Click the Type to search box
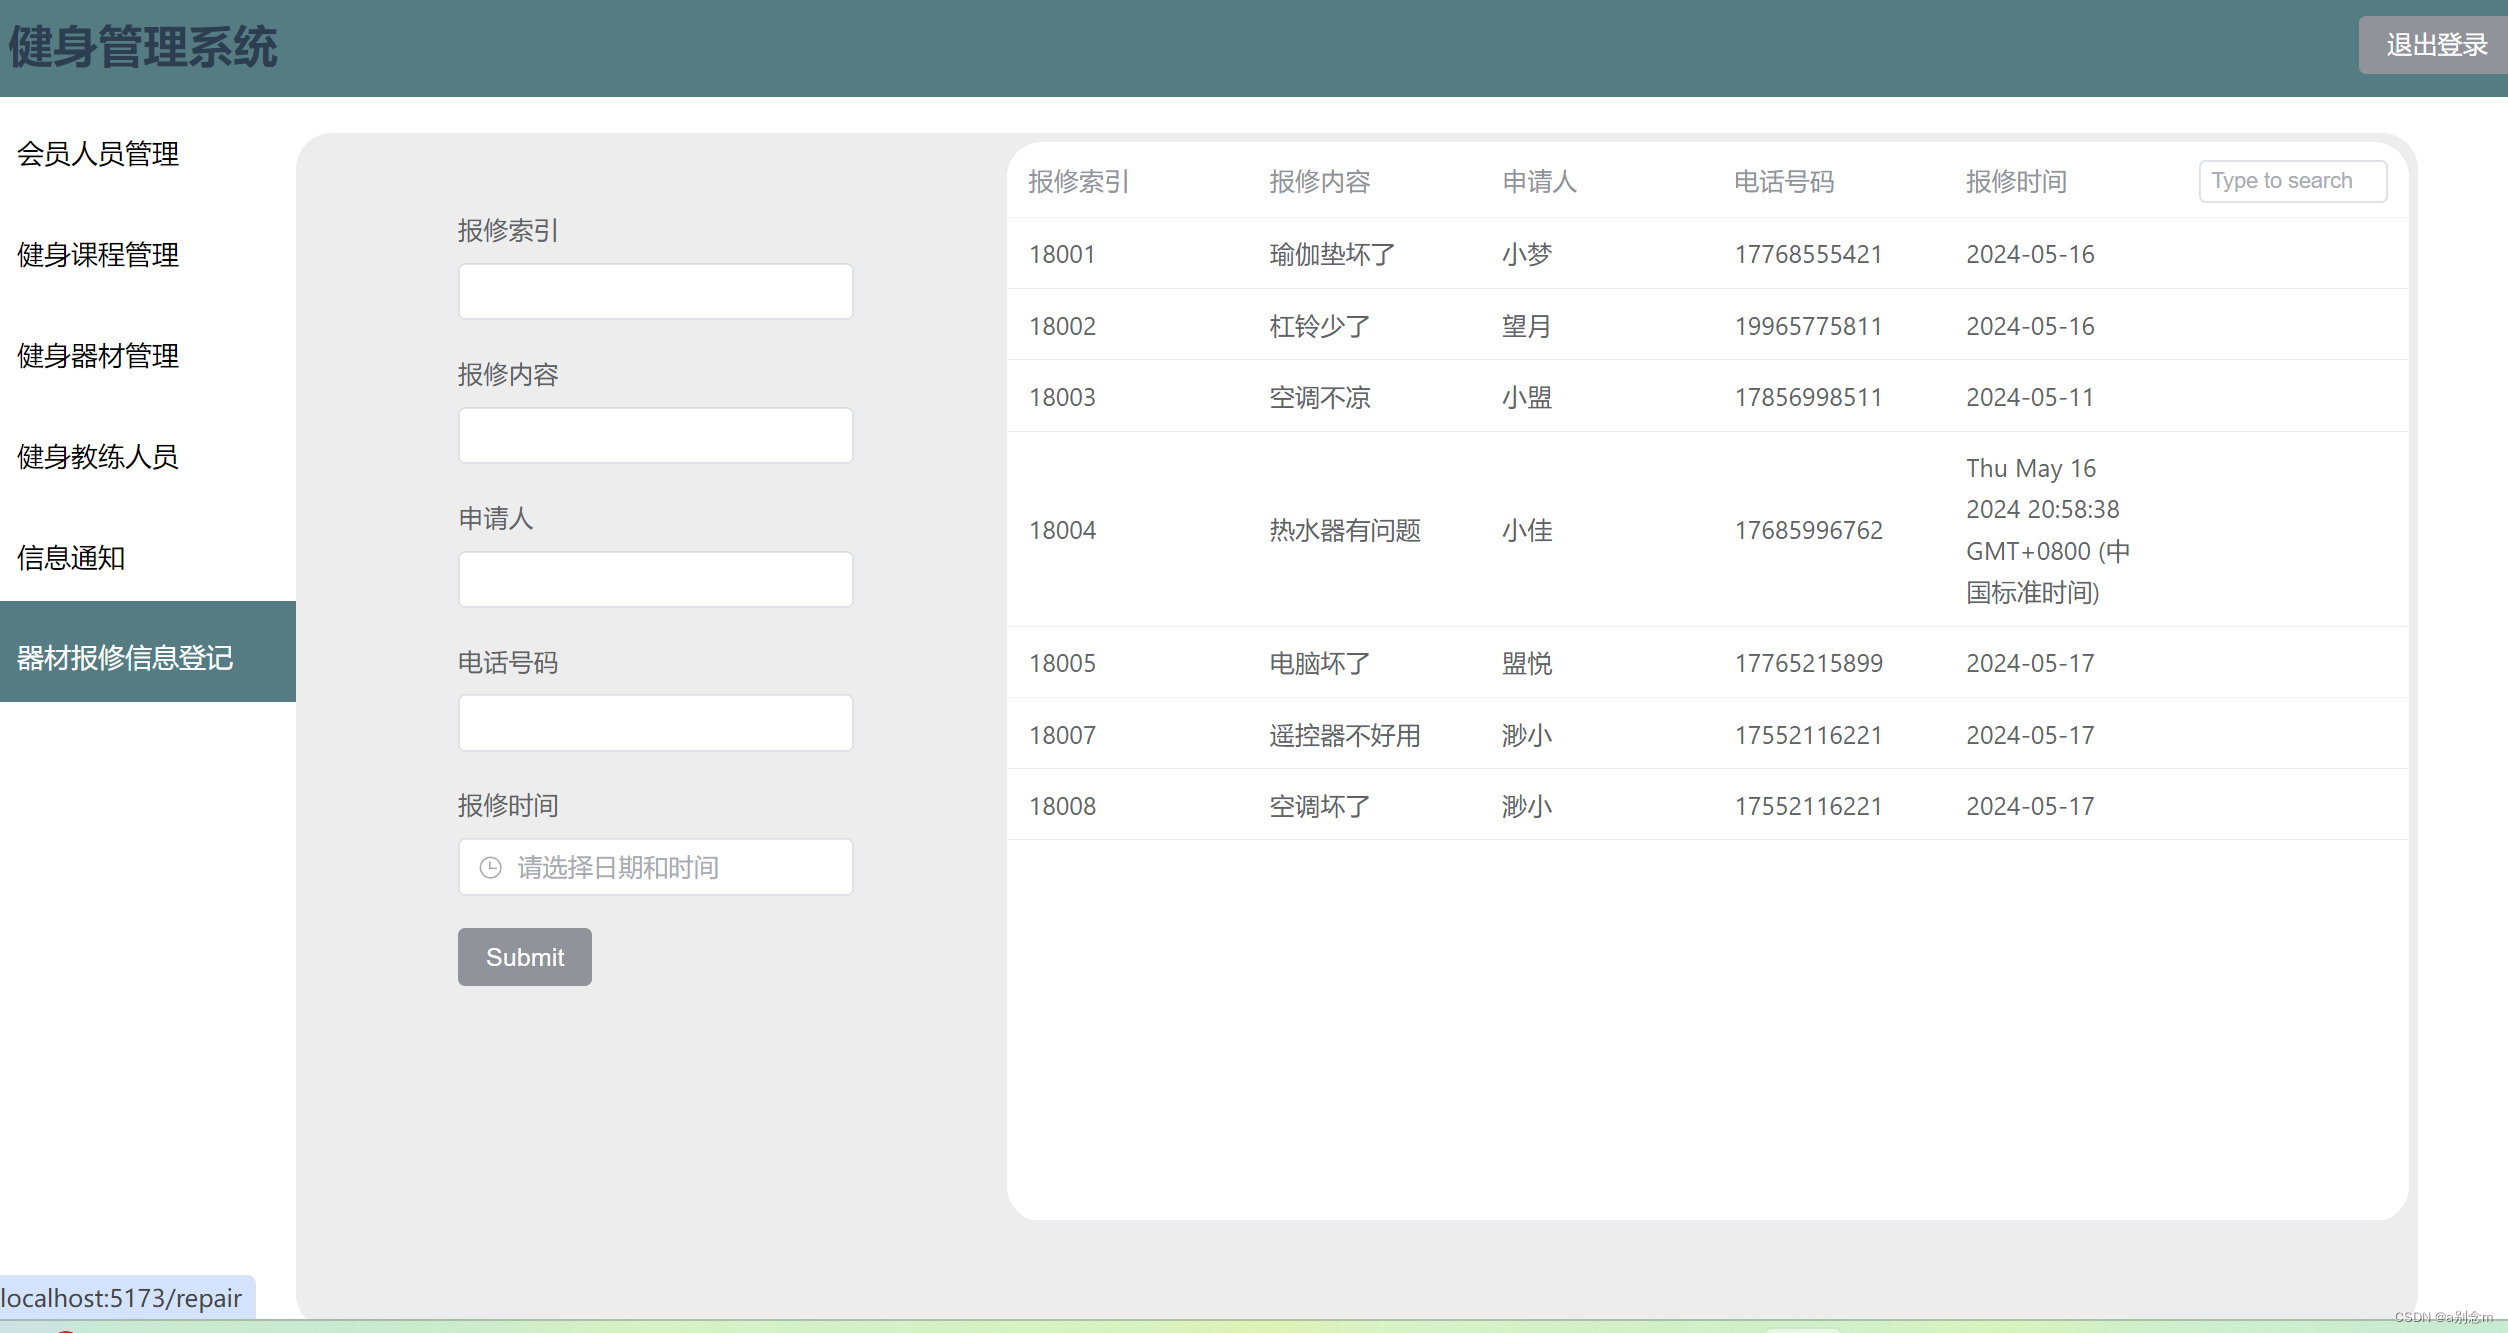This screenshot has width=2508, height=1333. (x=2291, y=181)
